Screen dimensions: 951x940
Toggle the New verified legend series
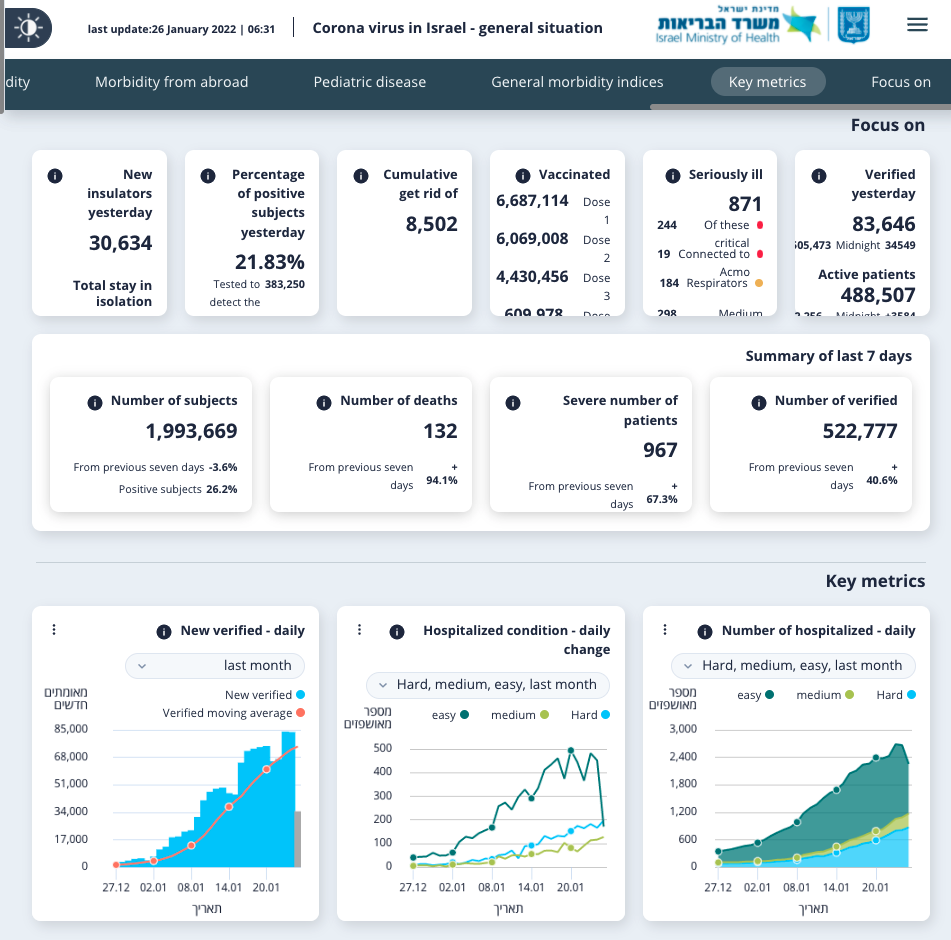265,695
